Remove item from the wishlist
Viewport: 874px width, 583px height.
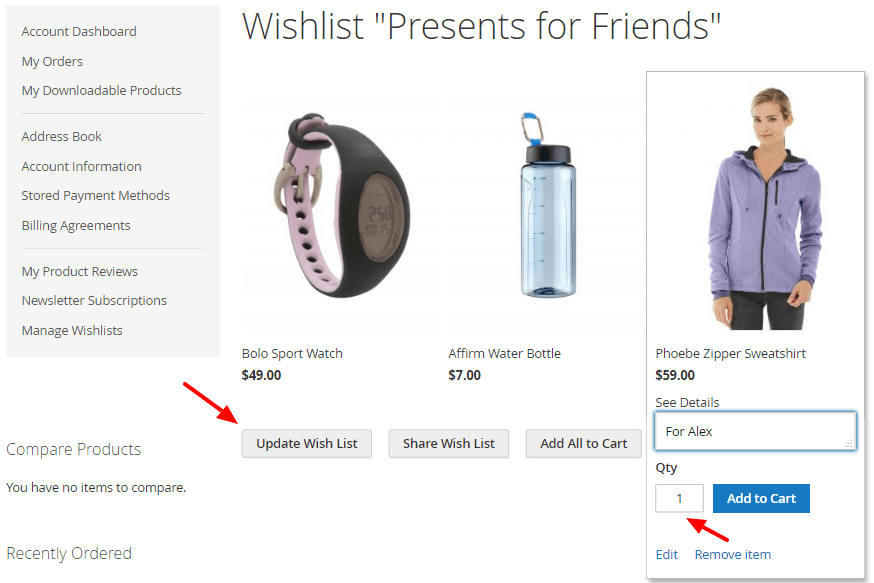point(732,554)
